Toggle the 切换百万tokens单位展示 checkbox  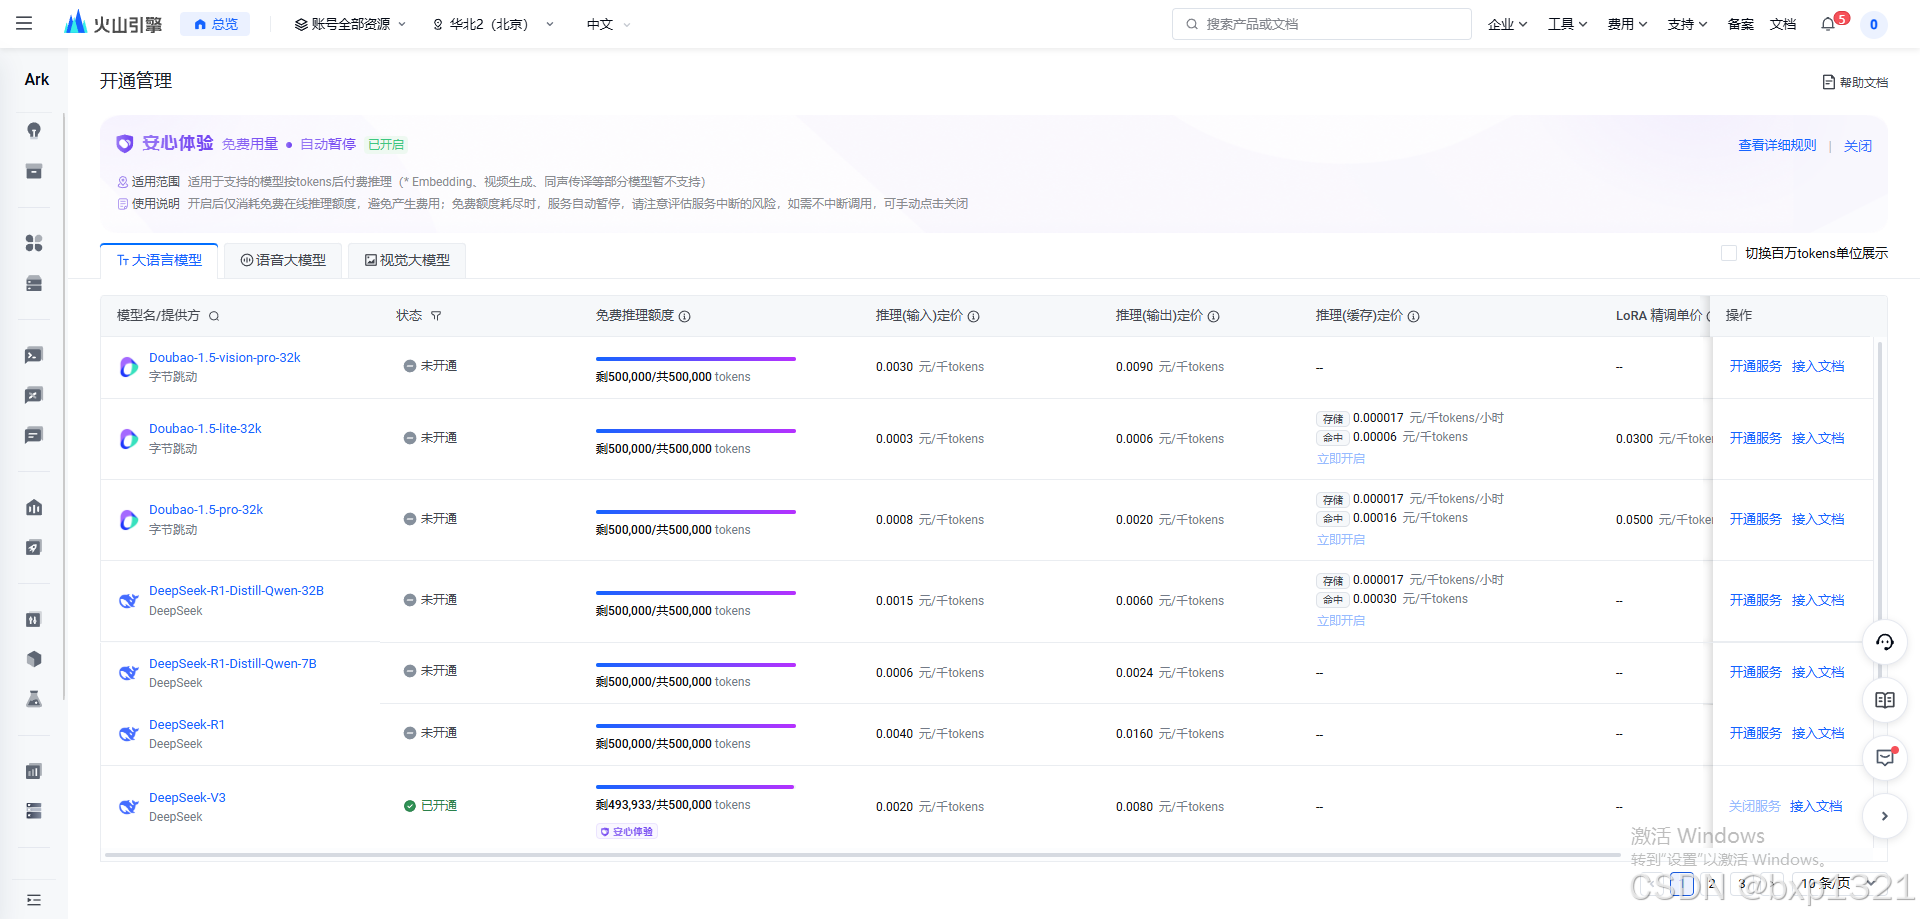click(x=1728, y=253)
